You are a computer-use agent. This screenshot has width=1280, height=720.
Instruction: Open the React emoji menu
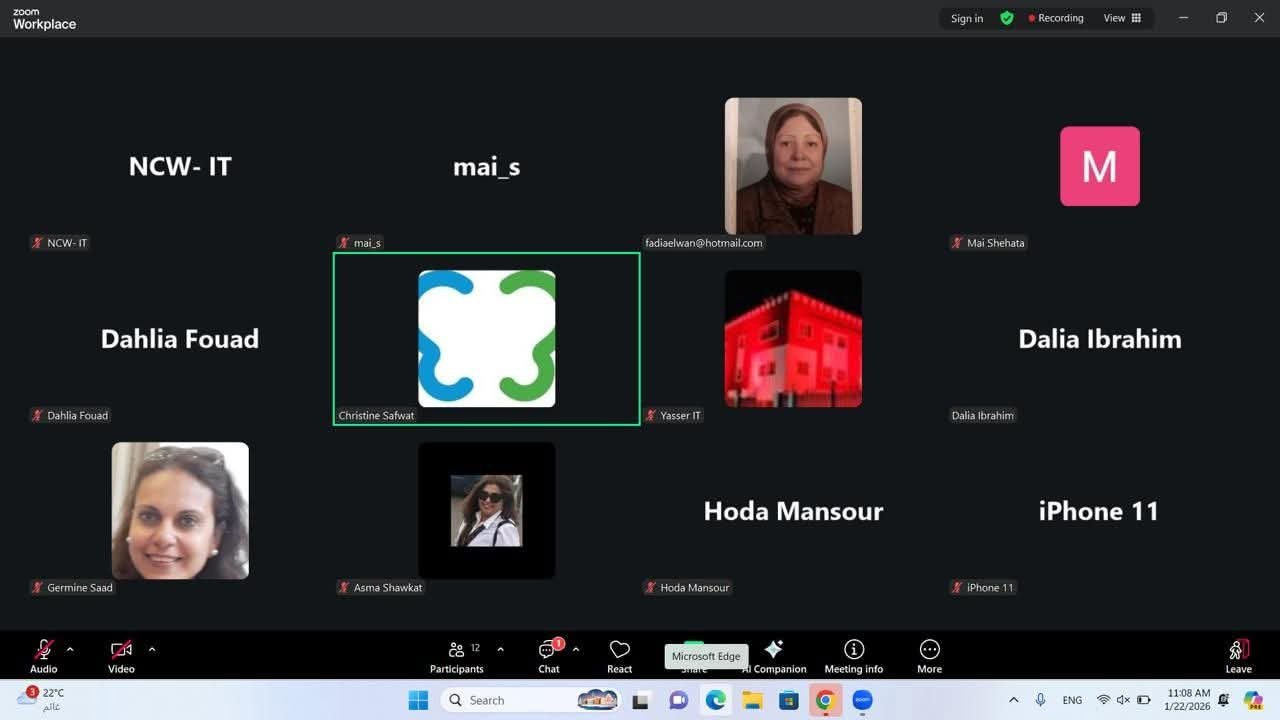tap(619, 656)
